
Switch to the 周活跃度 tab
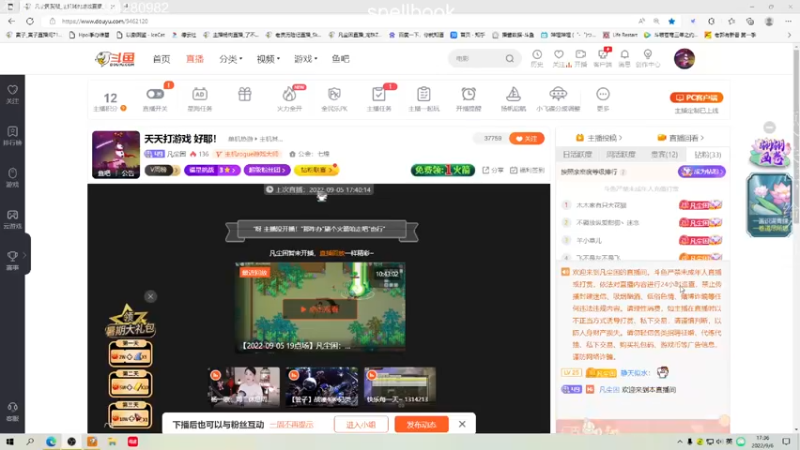click(620, 155)
